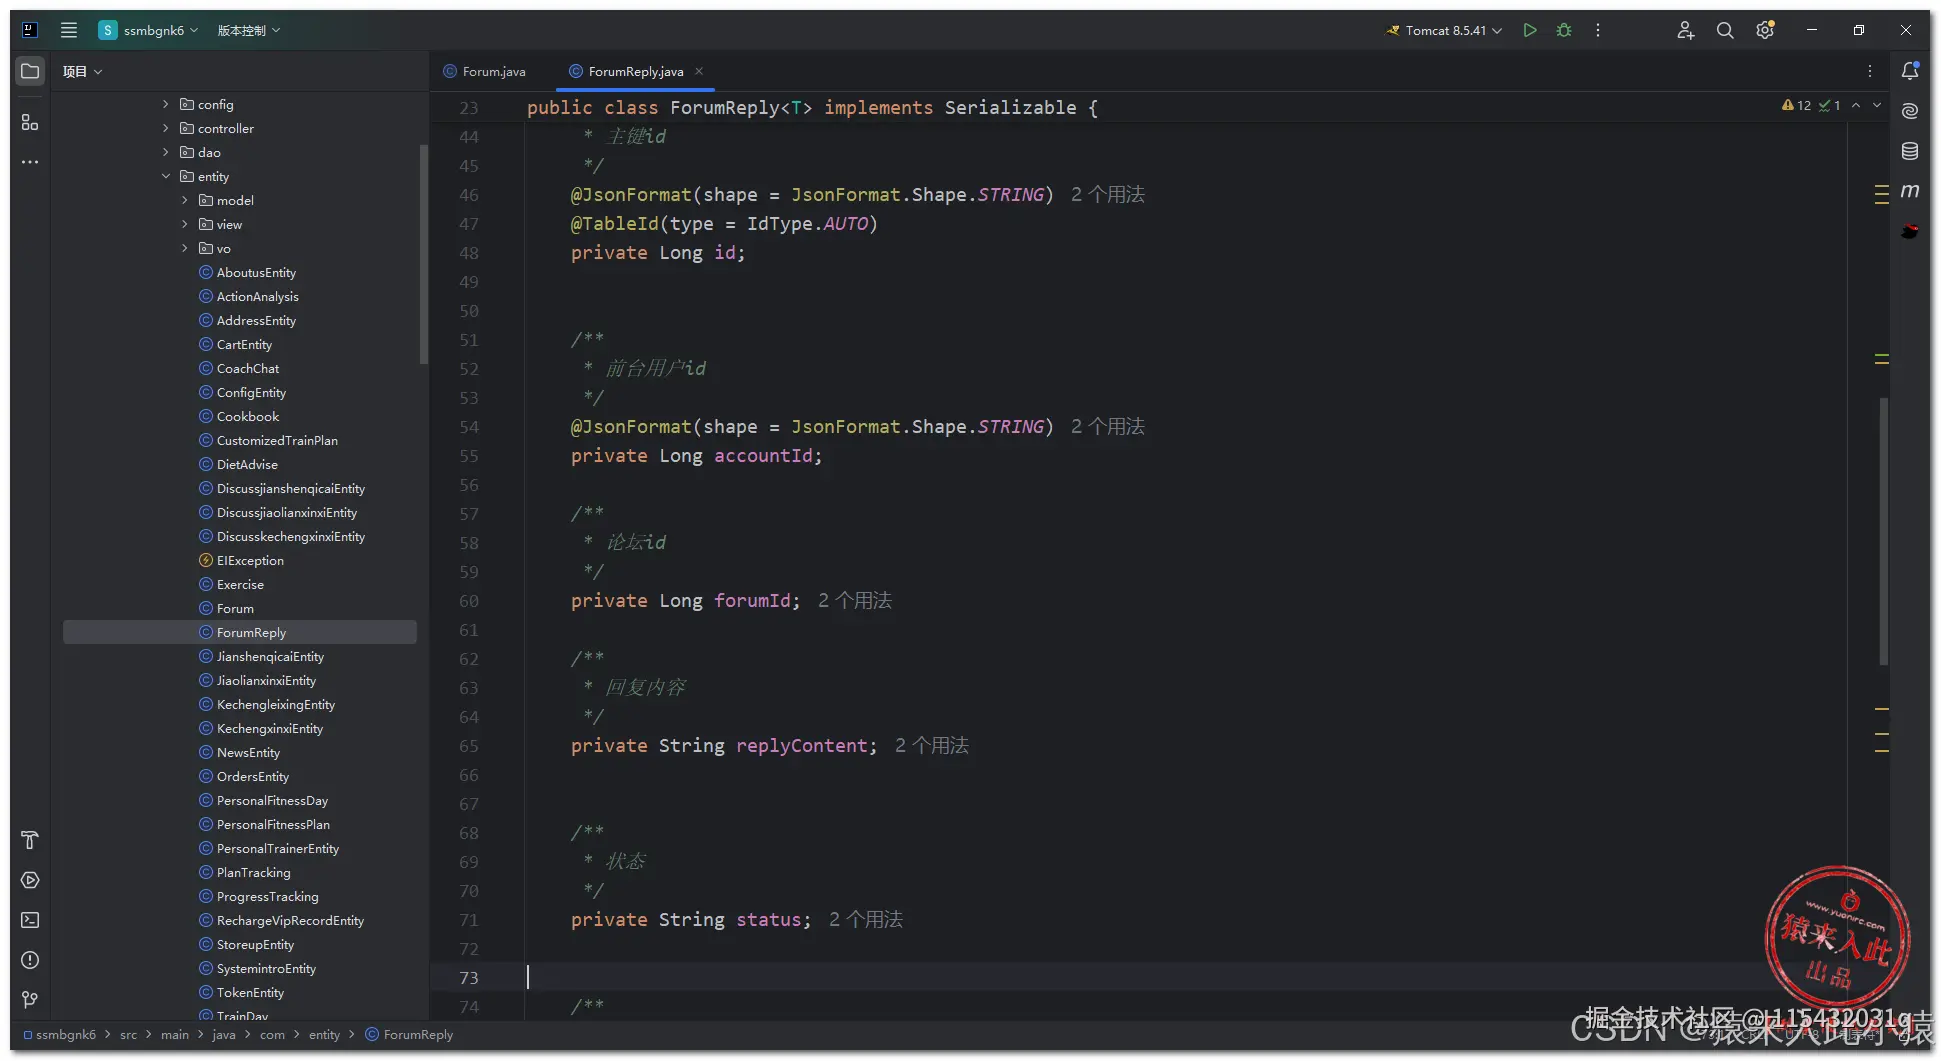The width and height of the screenshot is (1941, 1061).
Task: Expand the config folder
Action: click(x=166, y=104)
